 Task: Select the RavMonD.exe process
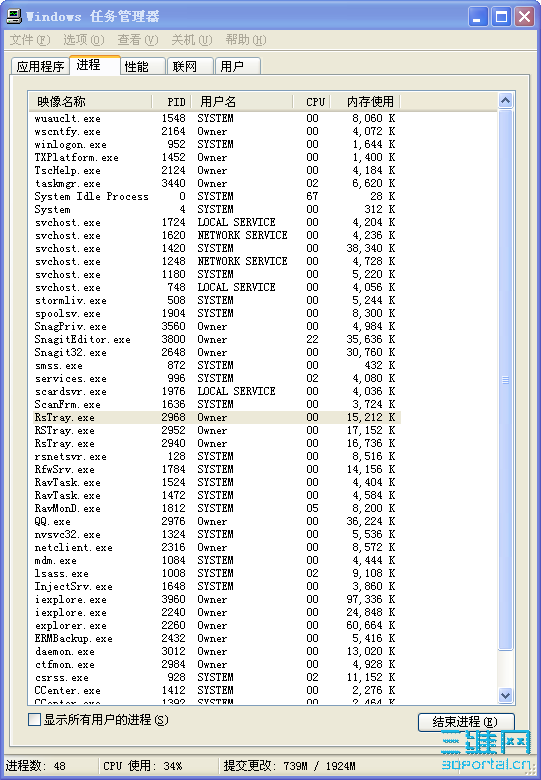tap(217, 508)
